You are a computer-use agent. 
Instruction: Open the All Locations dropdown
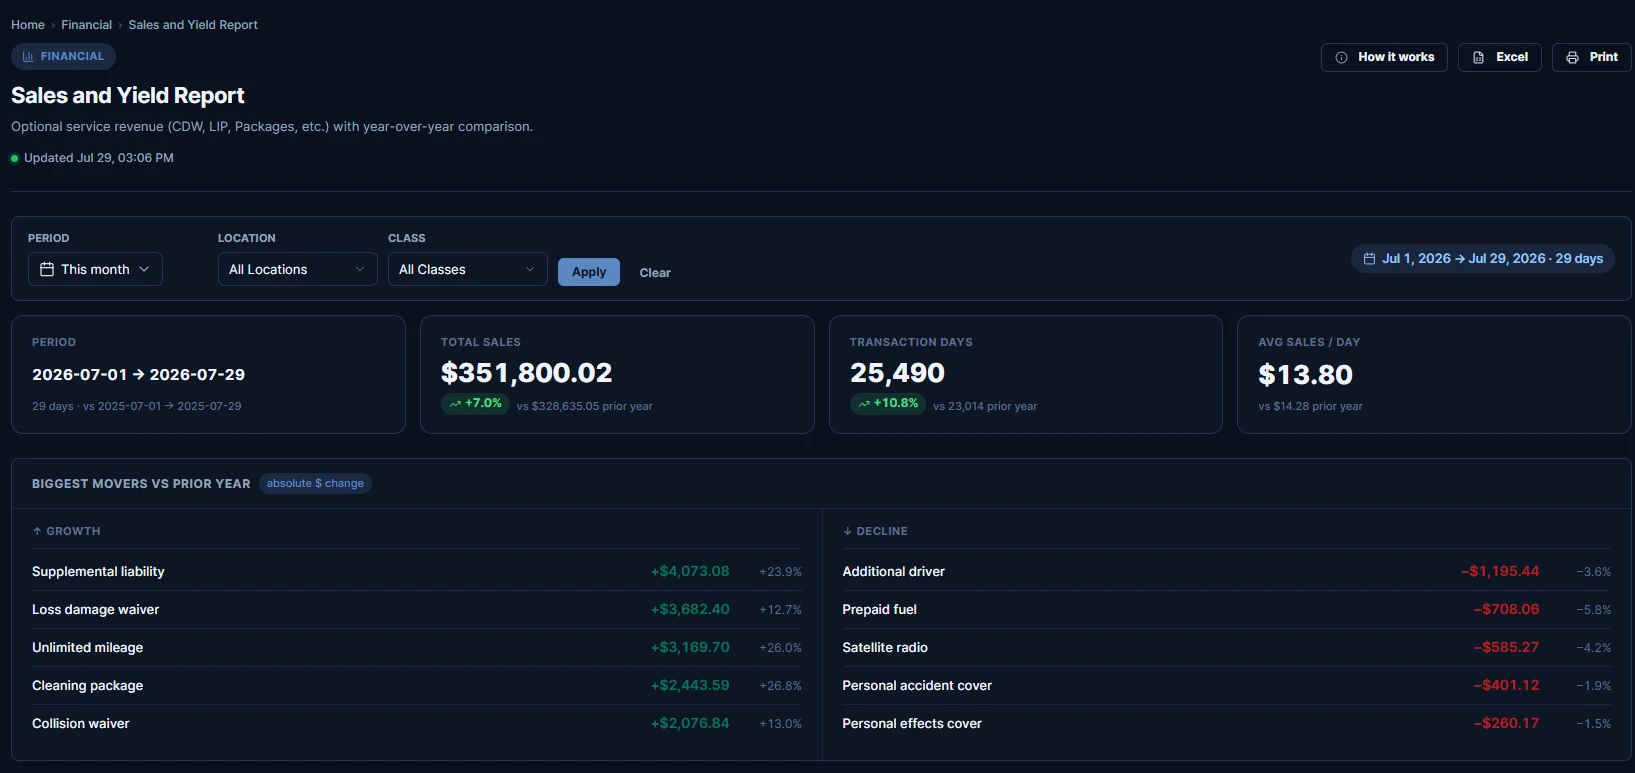pyautogui.click(x=297, y=269)
